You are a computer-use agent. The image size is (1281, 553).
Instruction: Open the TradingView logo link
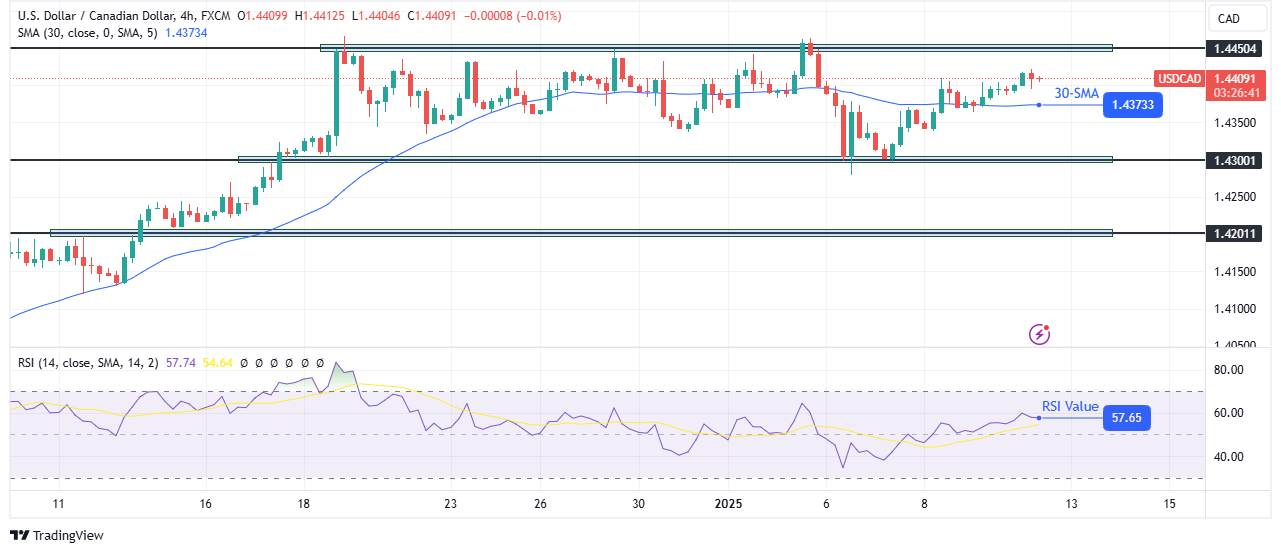(x=57, y=535)
